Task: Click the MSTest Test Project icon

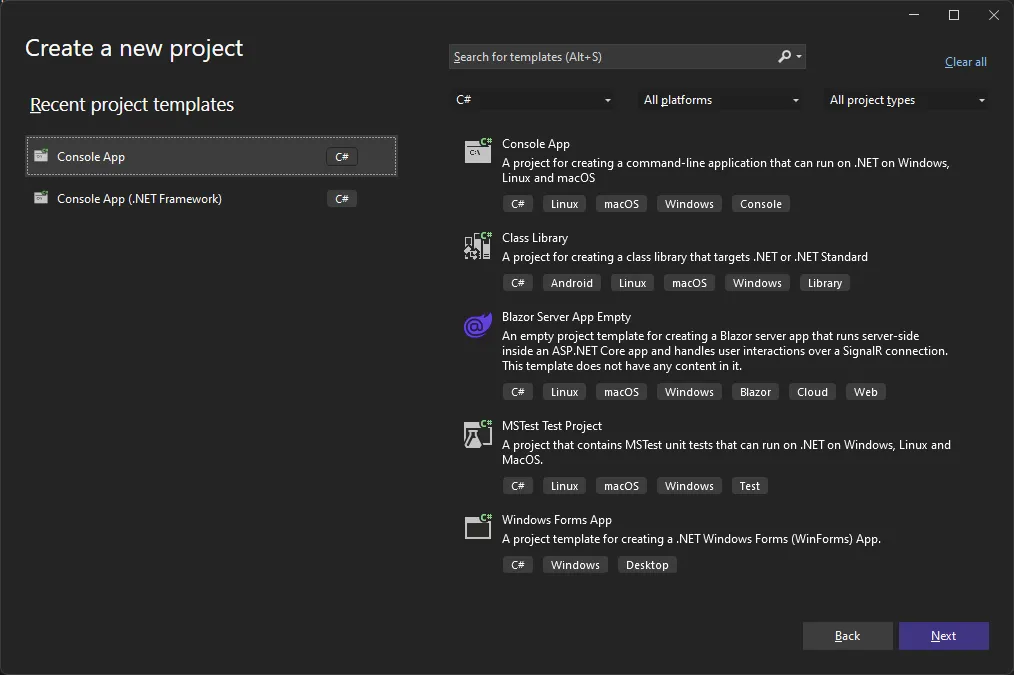Action: [x=477, y=433]
